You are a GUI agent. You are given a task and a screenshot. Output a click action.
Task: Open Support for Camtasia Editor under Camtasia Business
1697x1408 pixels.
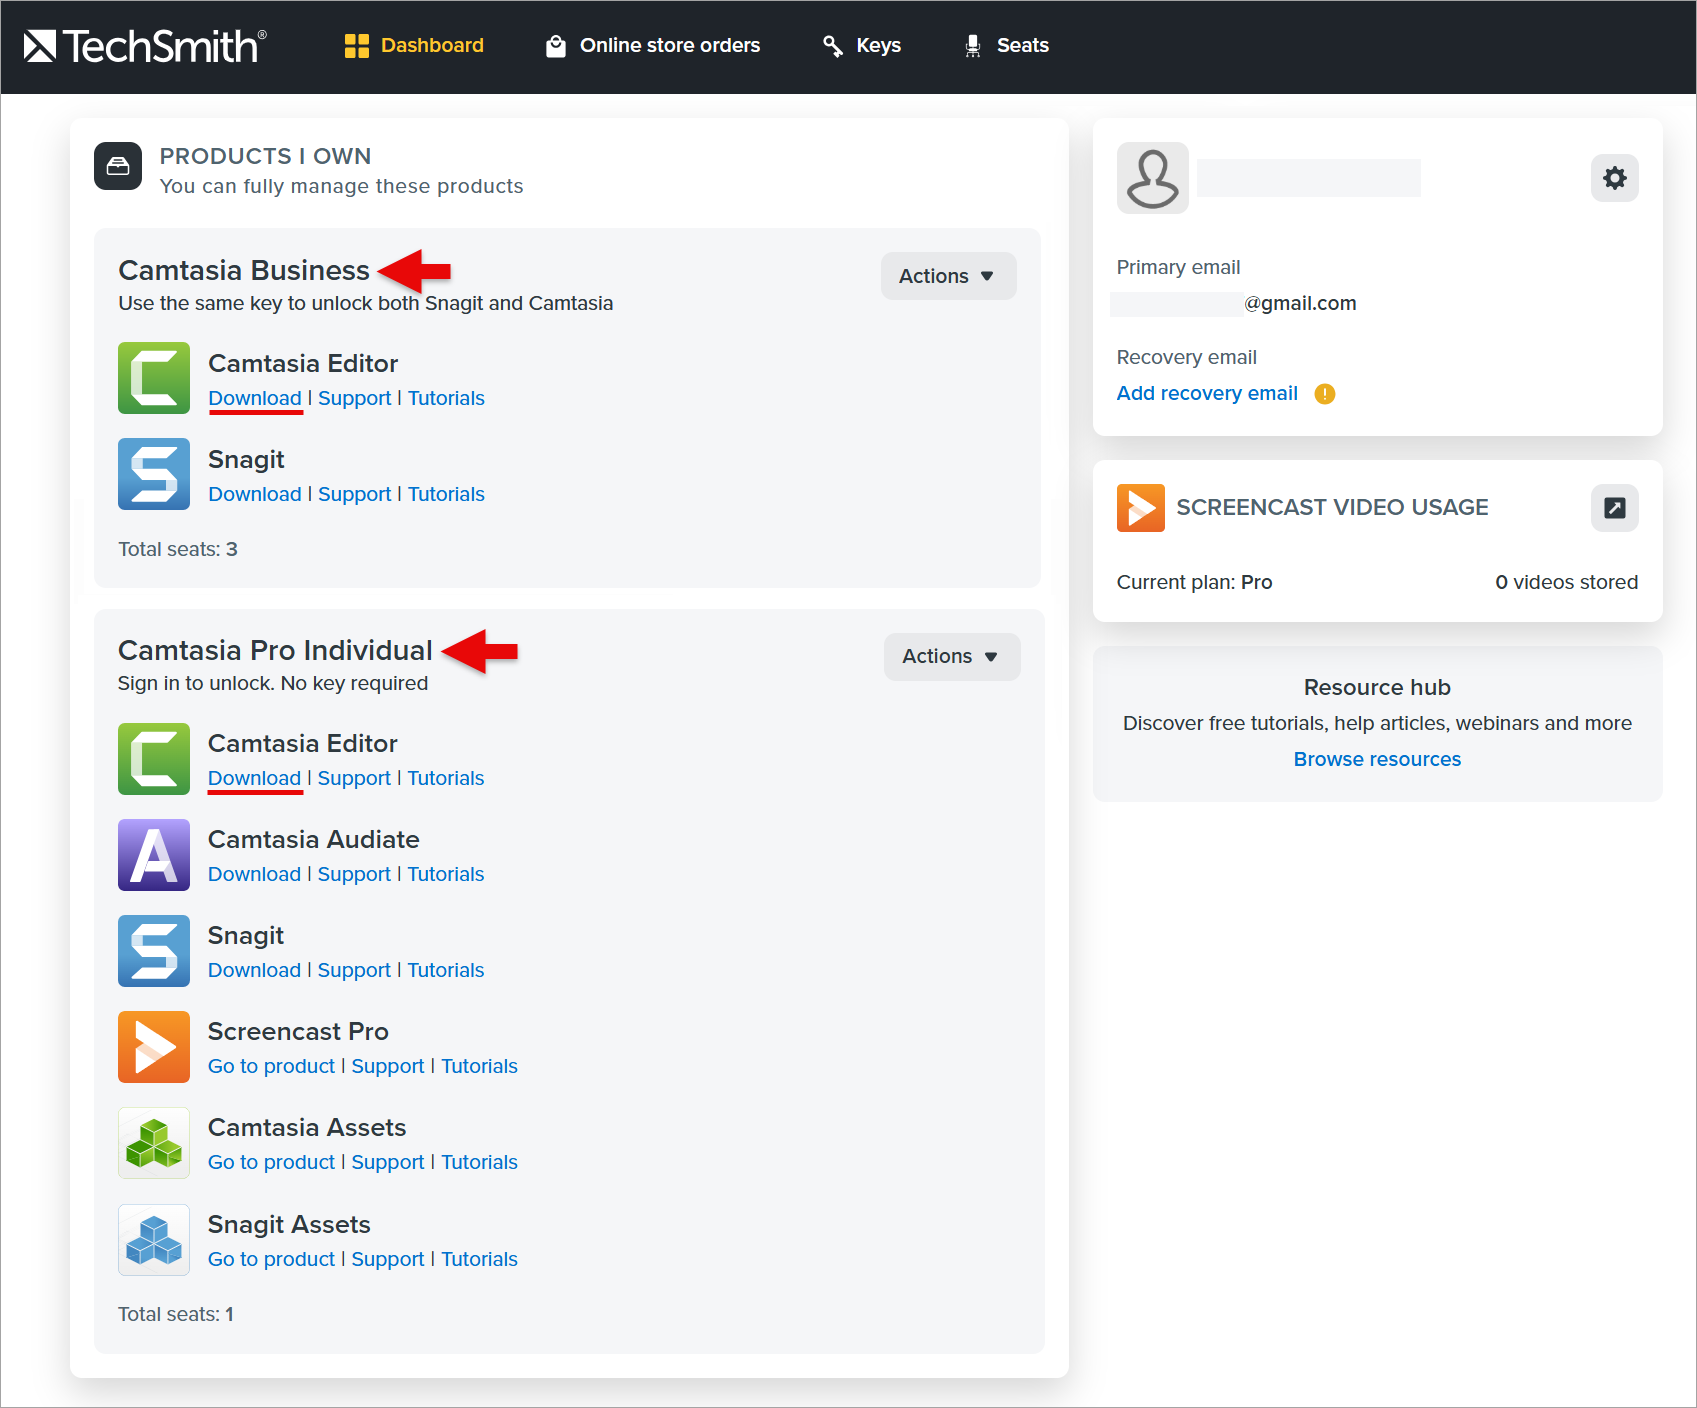[x=355, y=398]
